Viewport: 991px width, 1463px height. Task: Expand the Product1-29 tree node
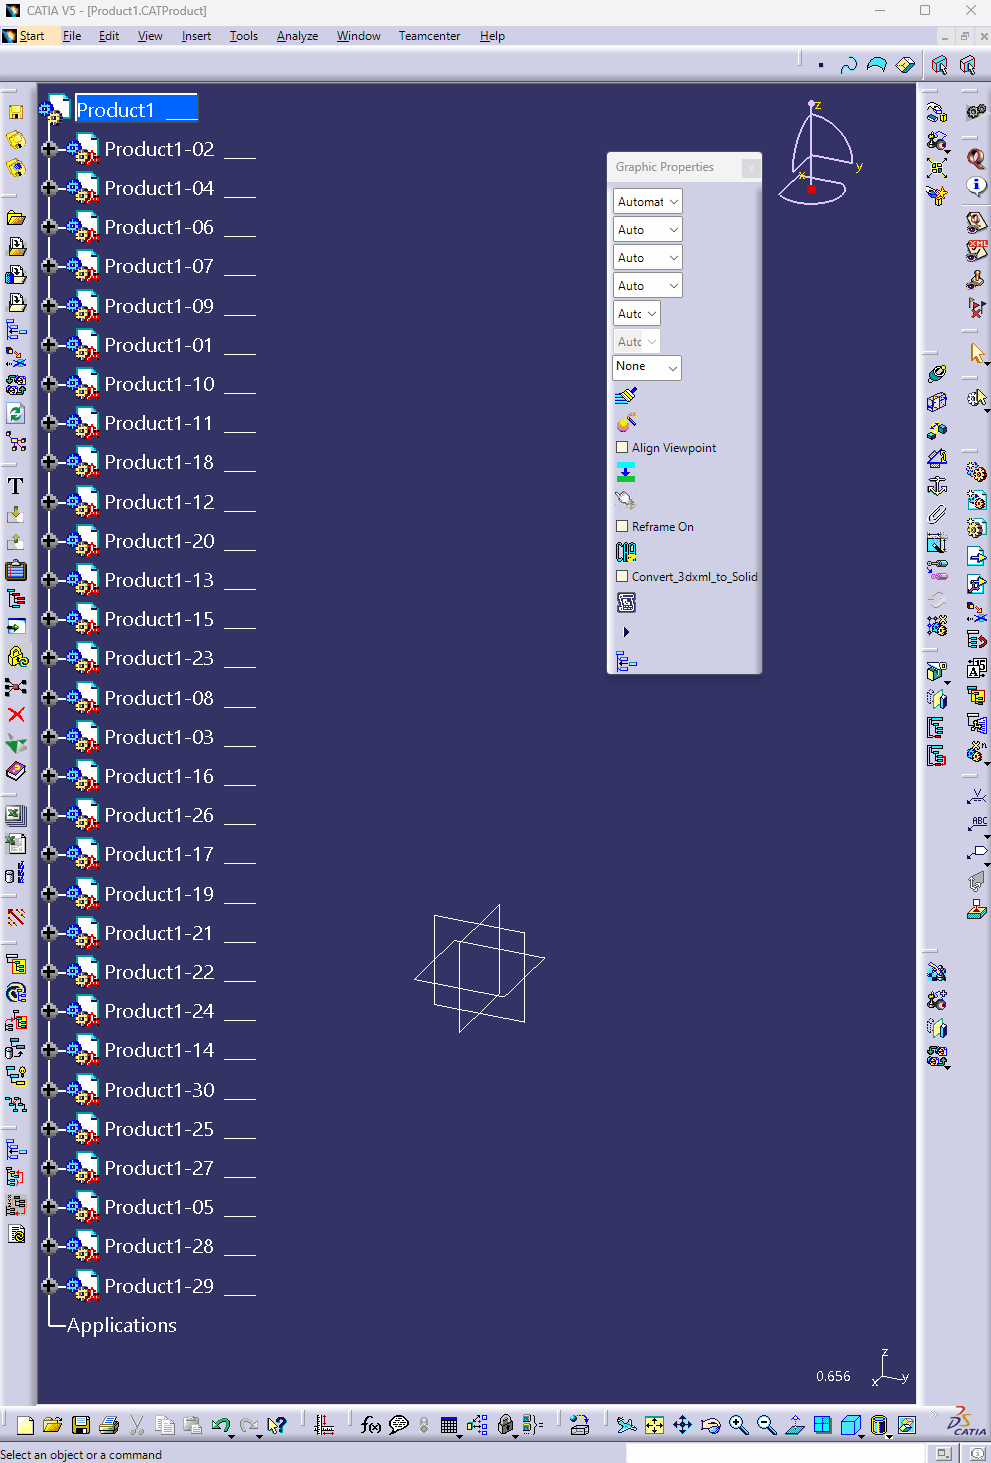(x=49, y=1285)
